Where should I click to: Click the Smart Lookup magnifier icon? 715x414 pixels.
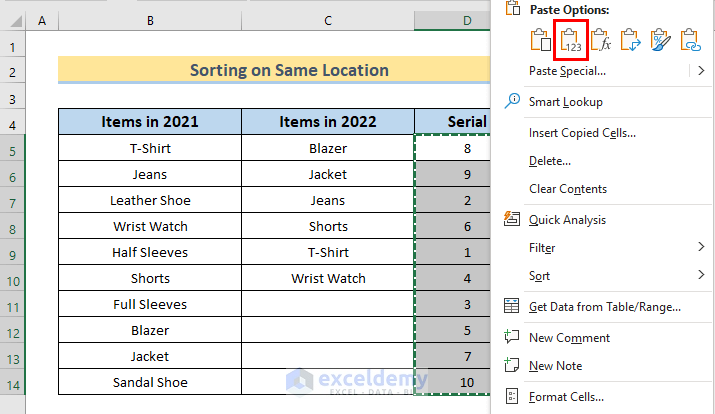pos(512,101)
